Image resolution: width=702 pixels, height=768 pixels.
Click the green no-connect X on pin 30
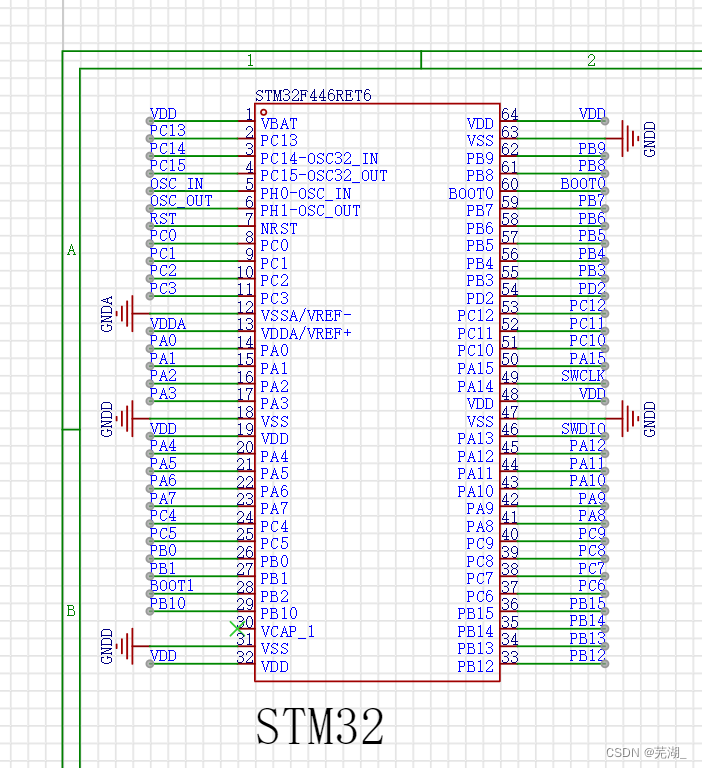click(237, 628)
